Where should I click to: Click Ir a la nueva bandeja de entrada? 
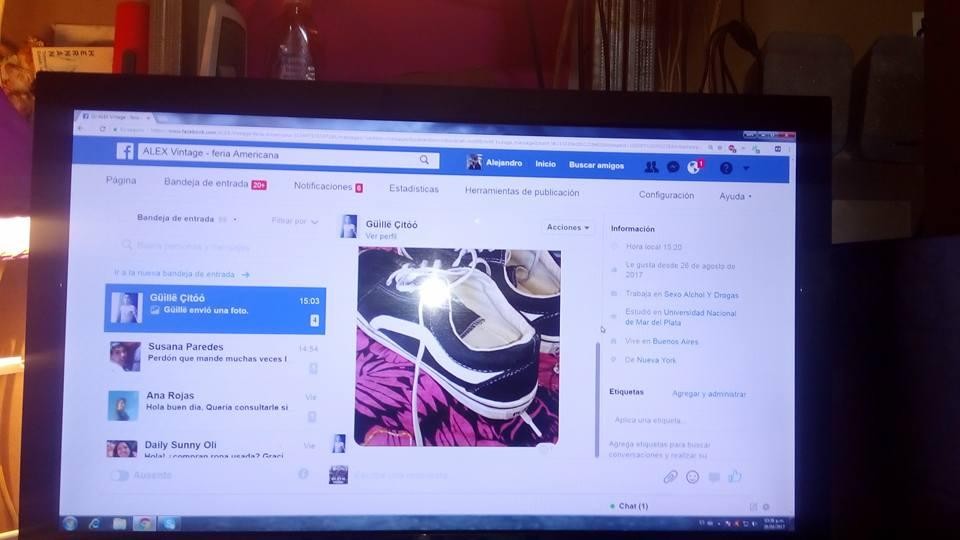(x=180, y=273)
